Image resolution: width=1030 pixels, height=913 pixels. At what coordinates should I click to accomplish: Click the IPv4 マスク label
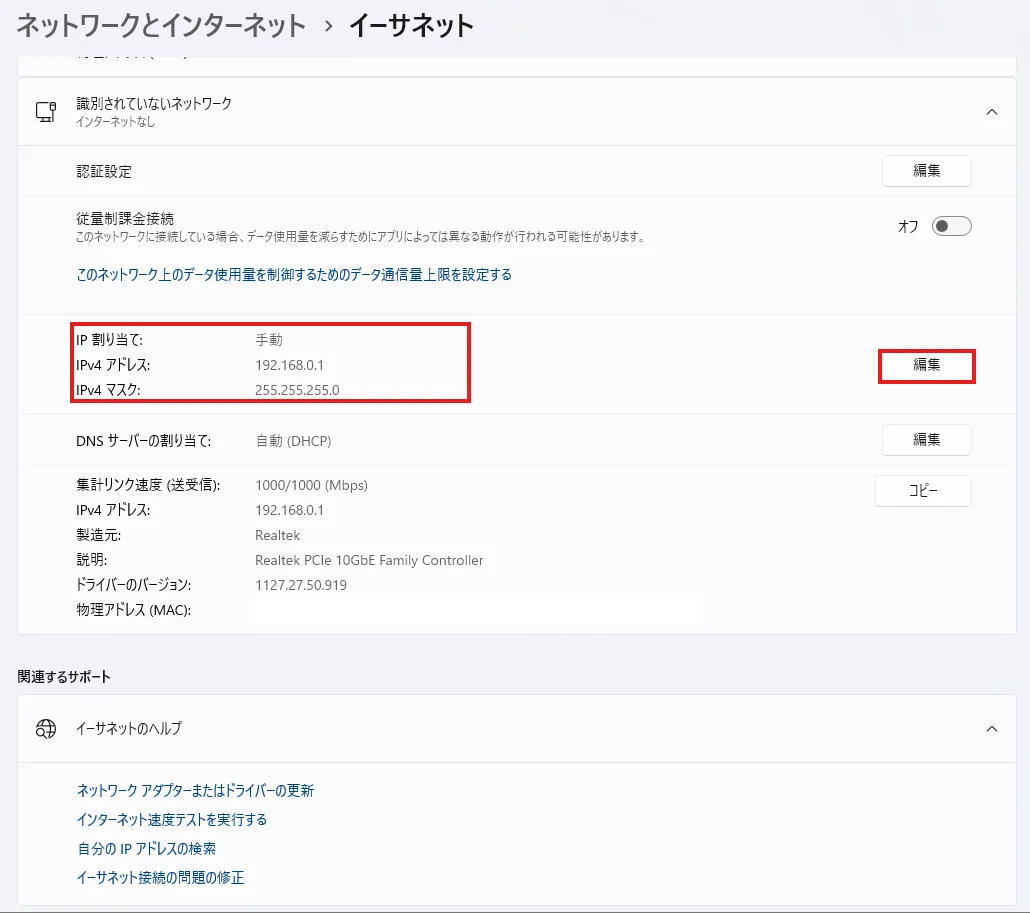(108, 390)
